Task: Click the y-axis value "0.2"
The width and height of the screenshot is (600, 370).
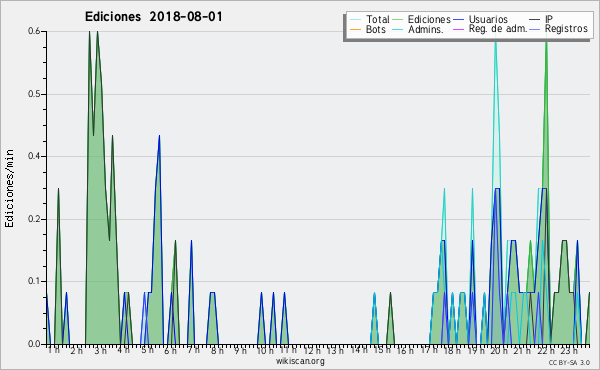Action: pos(34,219)
